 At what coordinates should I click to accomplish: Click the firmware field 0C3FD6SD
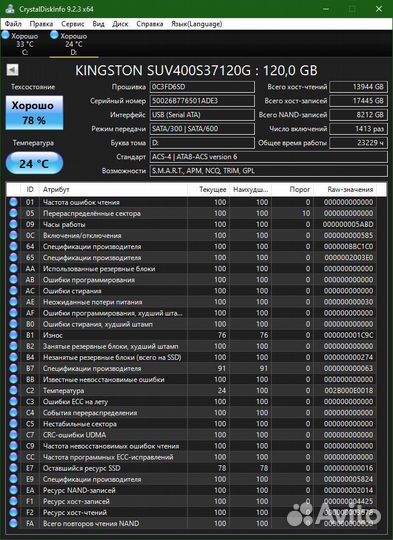point(202,87)
